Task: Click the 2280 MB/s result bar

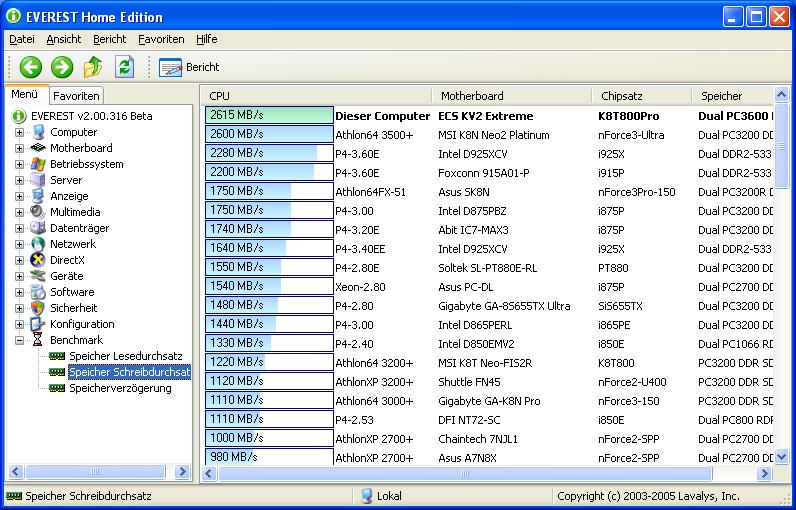Action: pos(269,153)
